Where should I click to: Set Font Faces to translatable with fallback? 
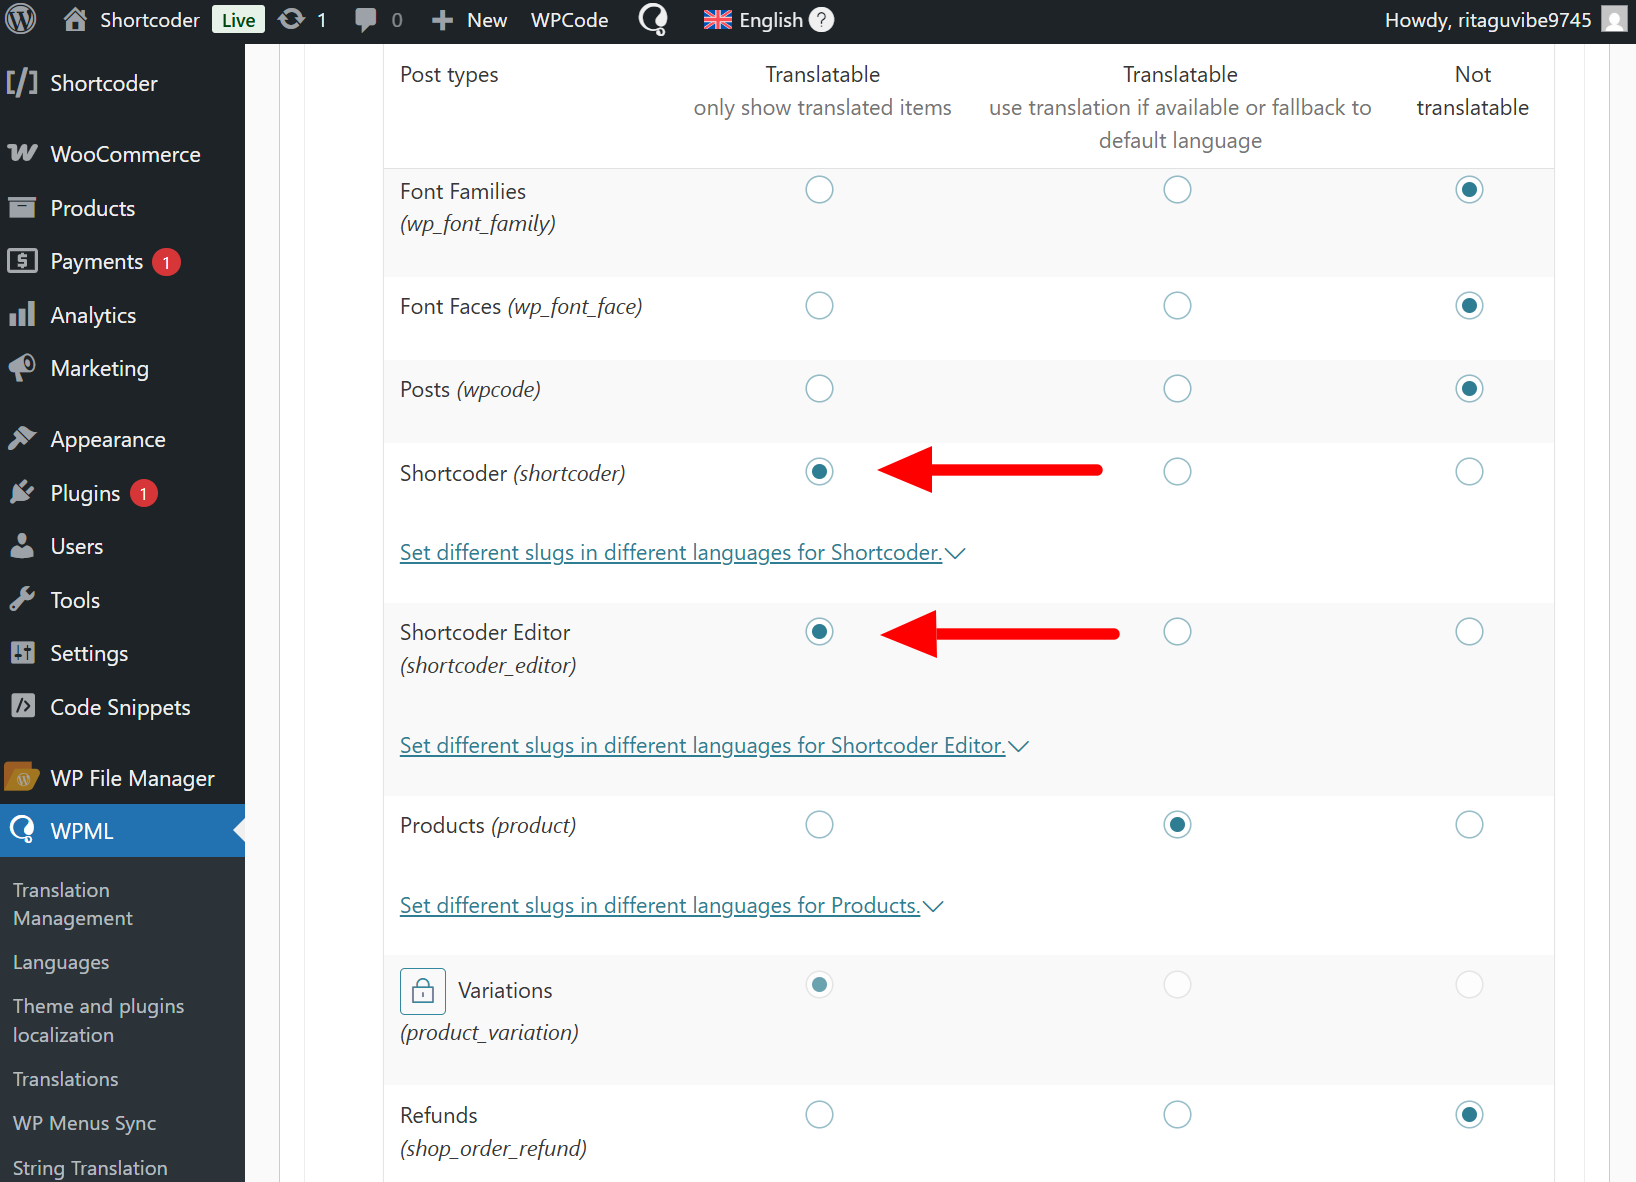tap(1177, 306)
